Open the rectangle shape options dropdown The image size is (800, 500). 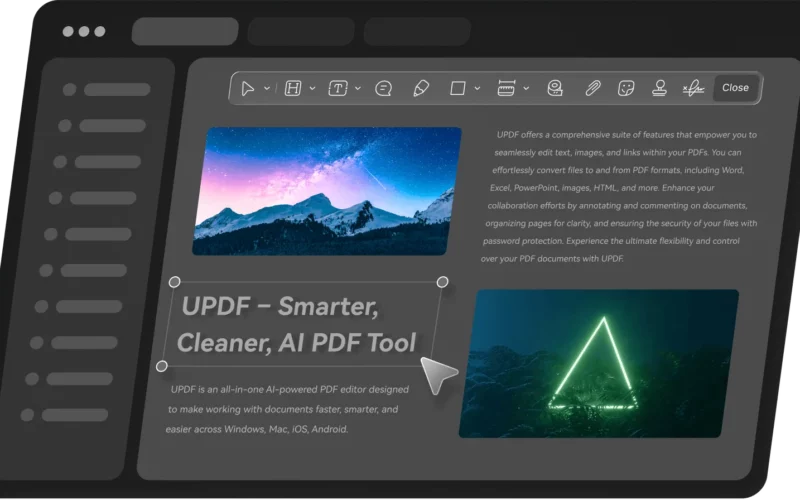pyautogui.click(x=477, y=88)
